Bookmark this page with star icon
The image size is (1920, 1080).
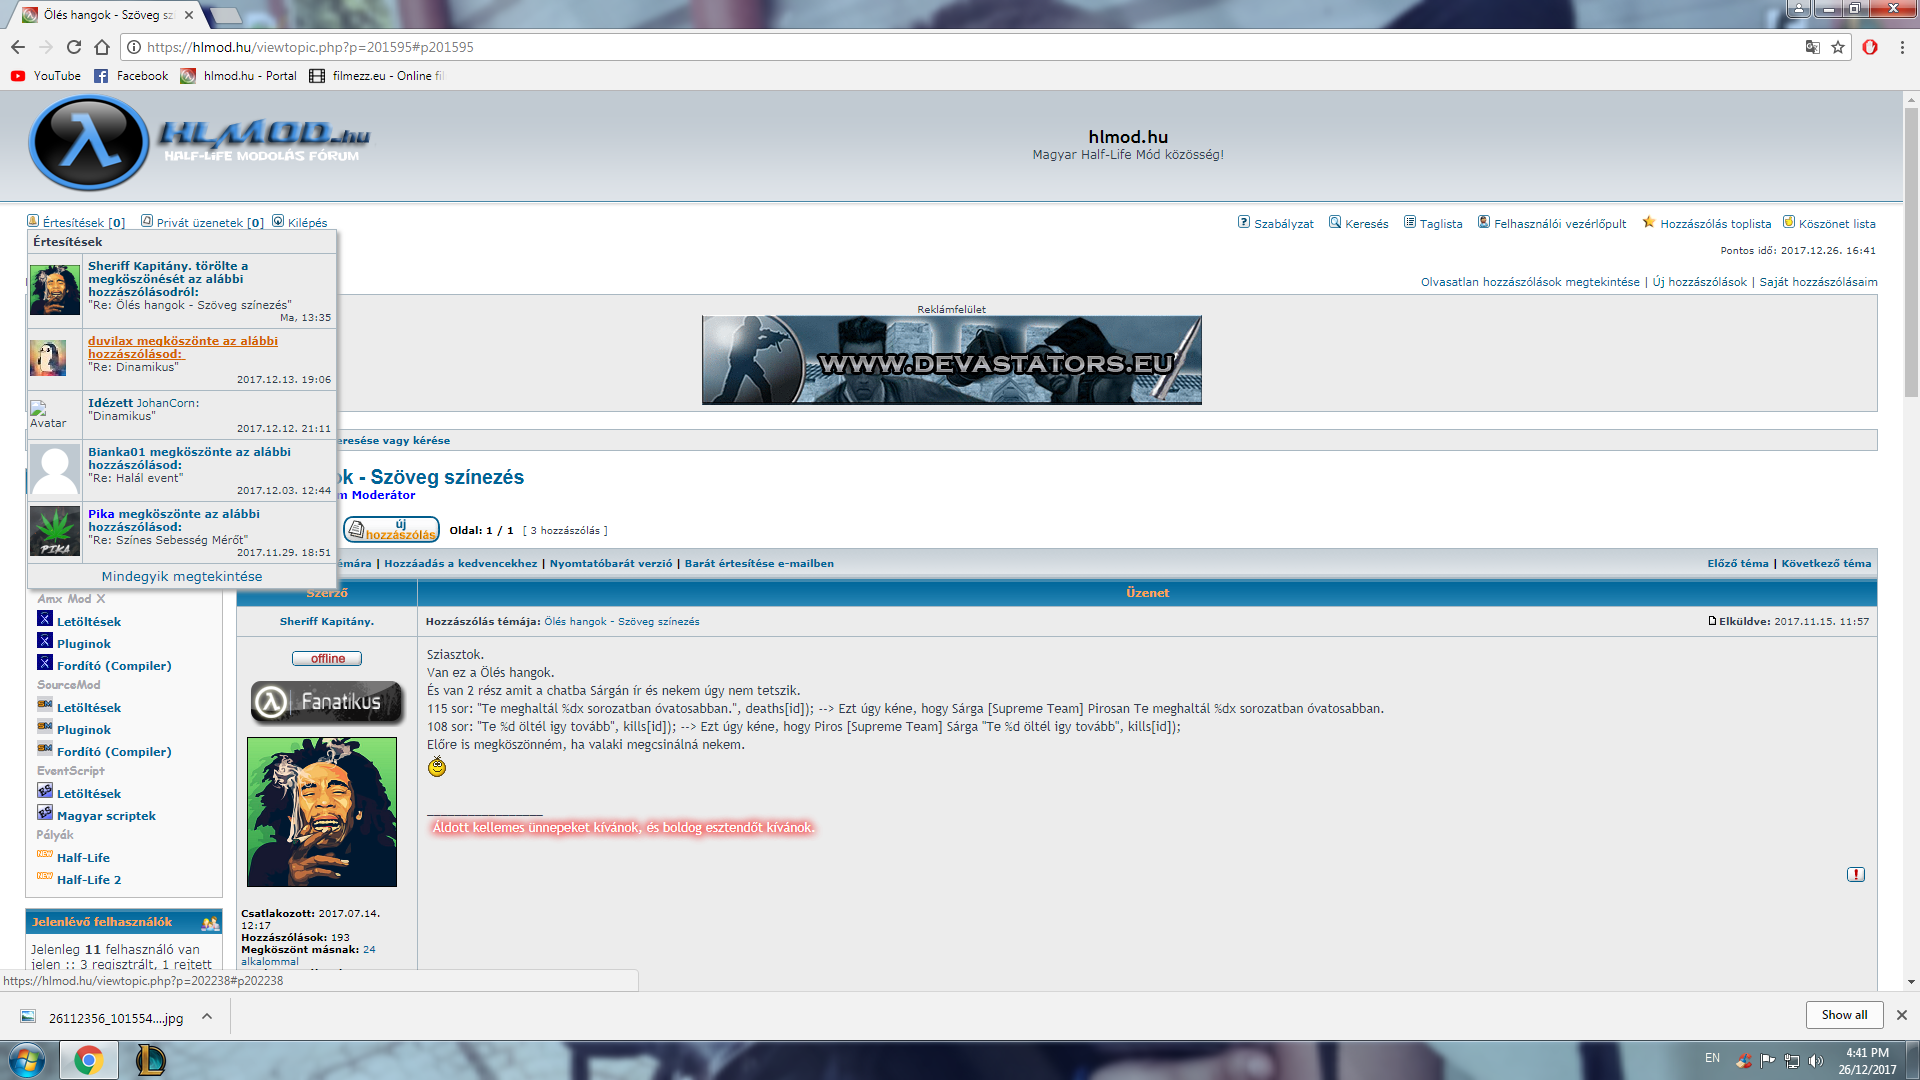click(1838, 47)
